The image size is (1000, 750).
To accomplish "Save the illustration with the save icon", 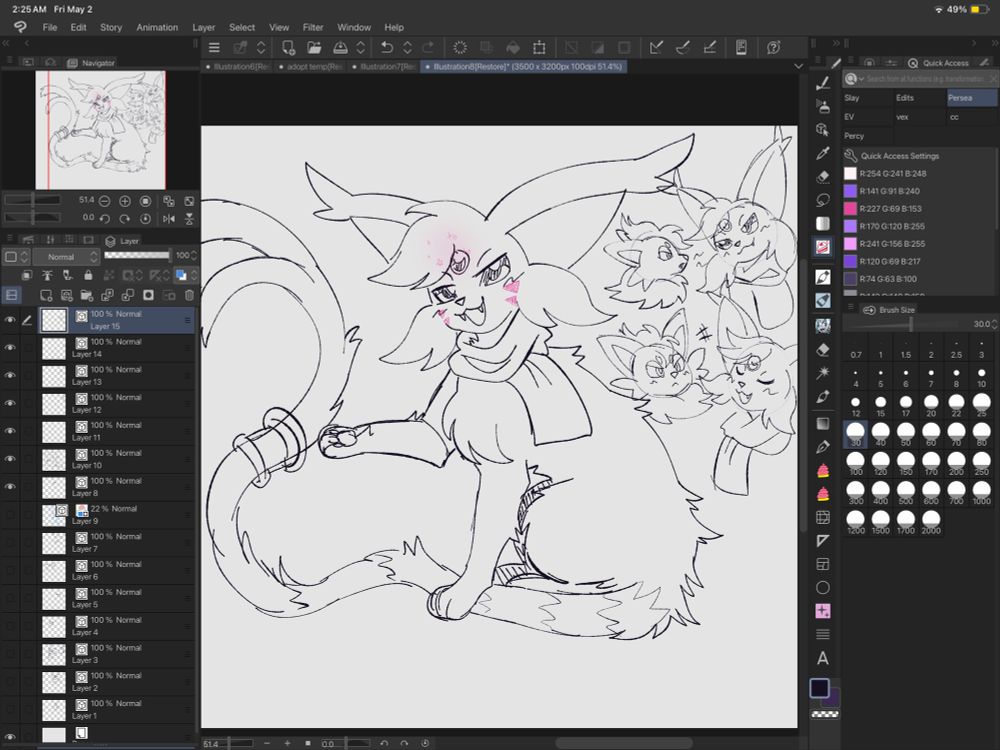I will [x=341, y=48].
